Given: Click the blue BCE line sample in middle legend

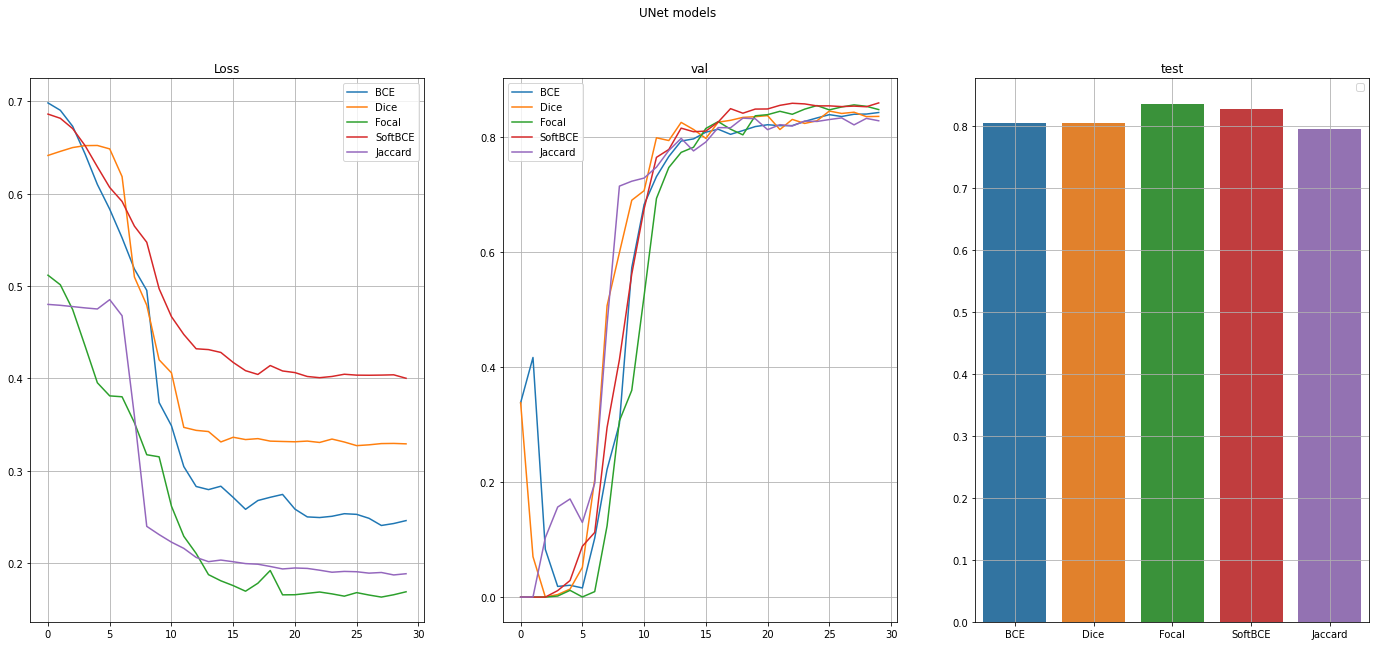Looking at the screenshot, I should [521, 91].
